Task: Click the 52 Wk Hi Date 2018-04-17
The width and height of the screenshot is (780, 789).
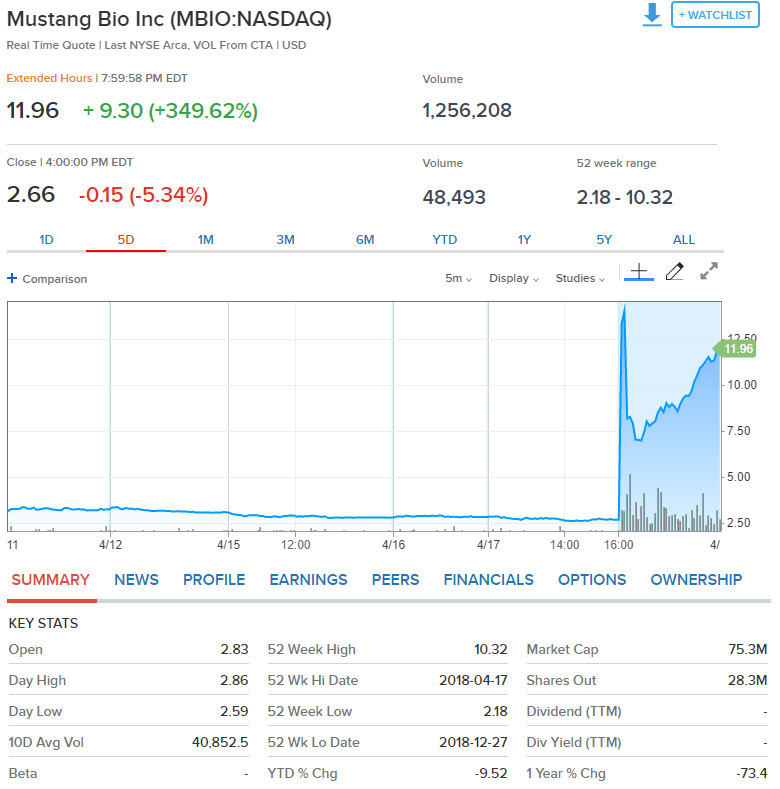Action: click(x=474, y=680)
